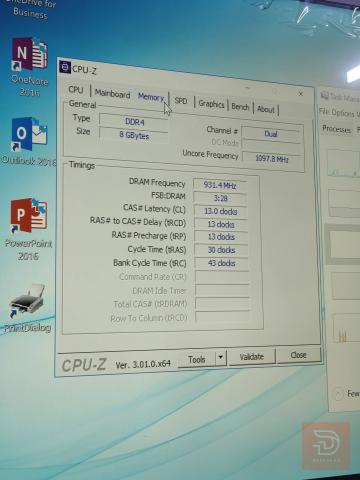Click the empty Row To Column field

(223, 317)
